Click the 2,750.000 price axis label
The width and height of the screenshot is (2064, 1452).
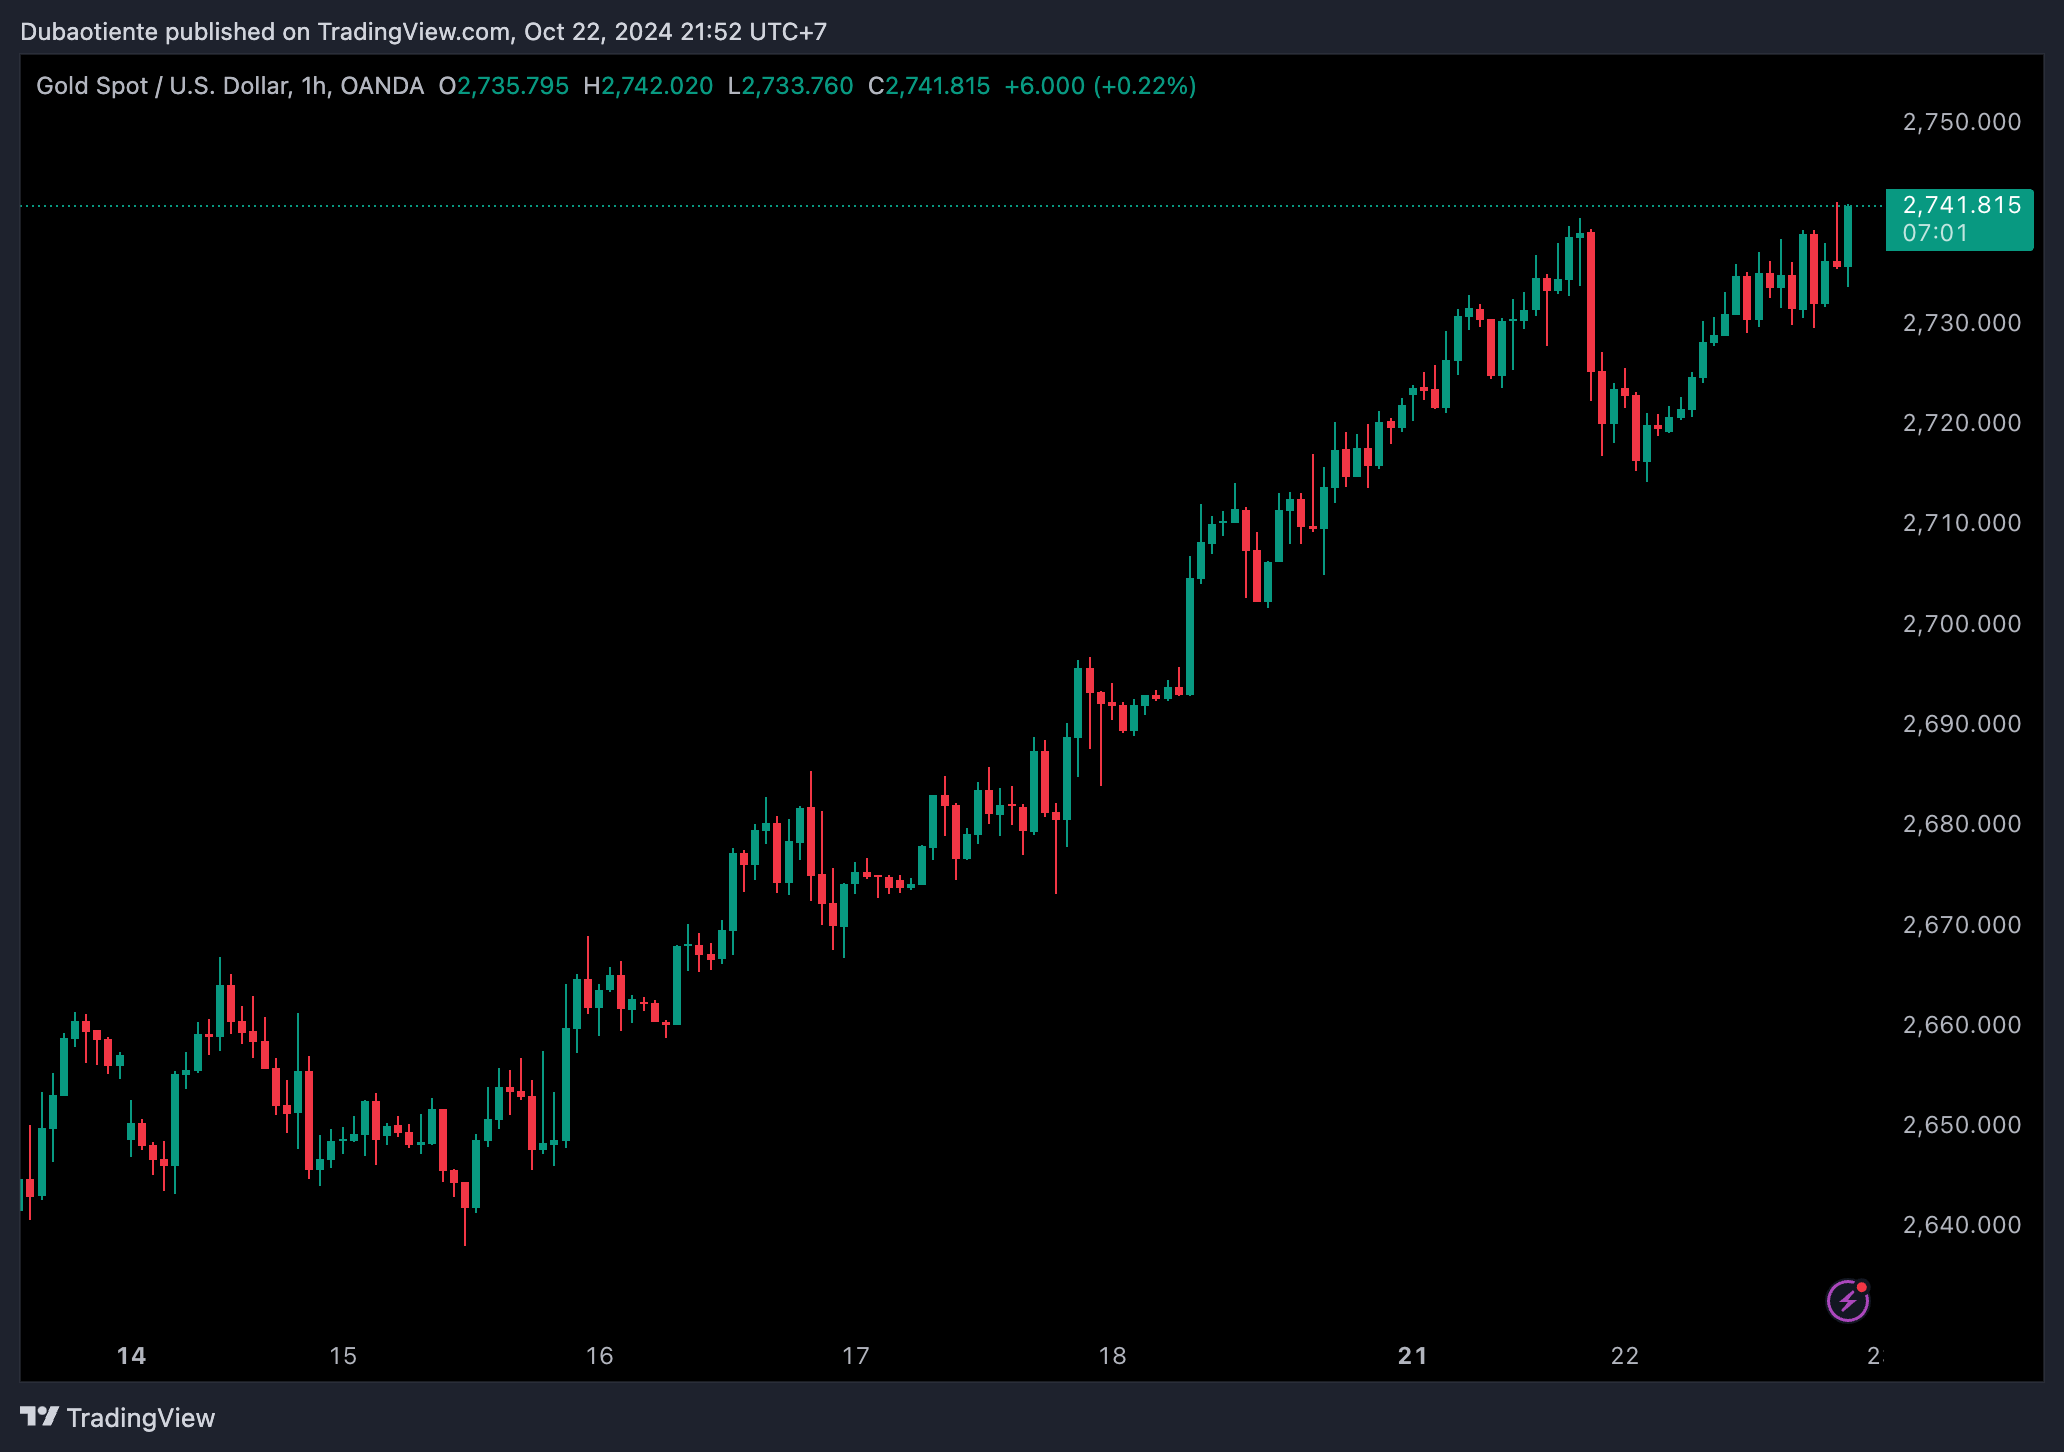coord(1961,122)
